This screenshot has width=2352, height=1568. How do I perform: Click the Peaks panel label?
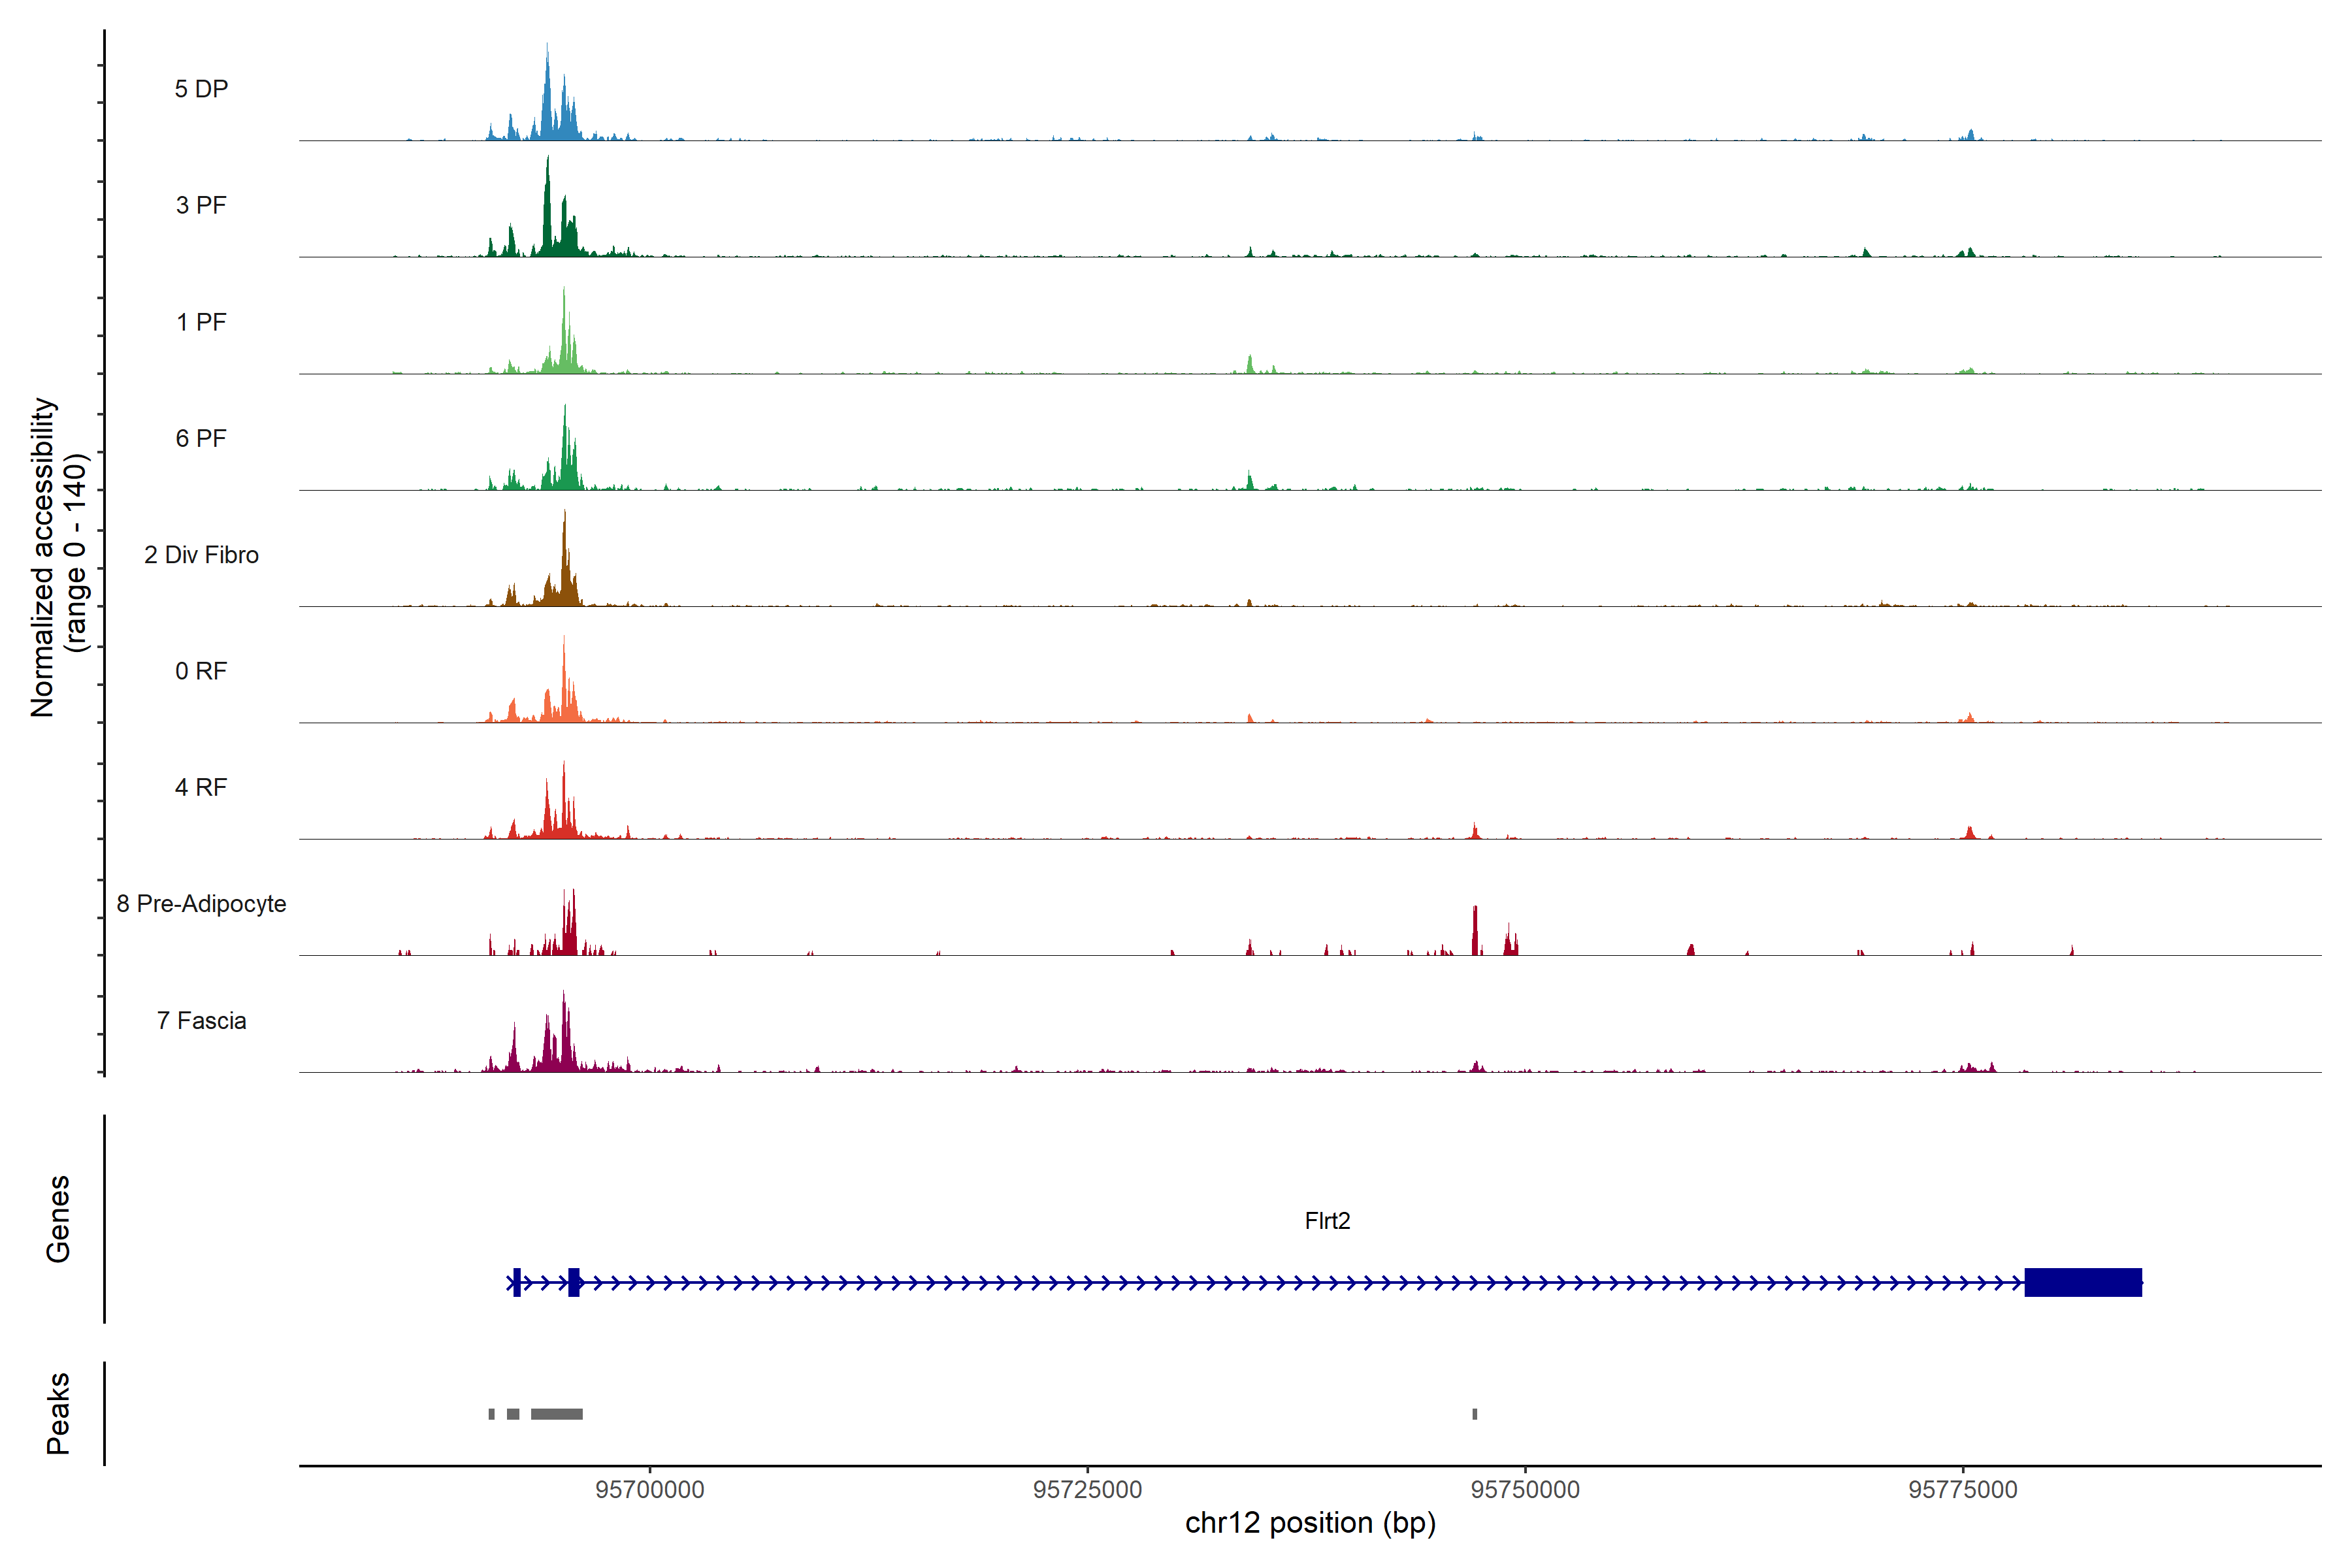(58, 1413)
